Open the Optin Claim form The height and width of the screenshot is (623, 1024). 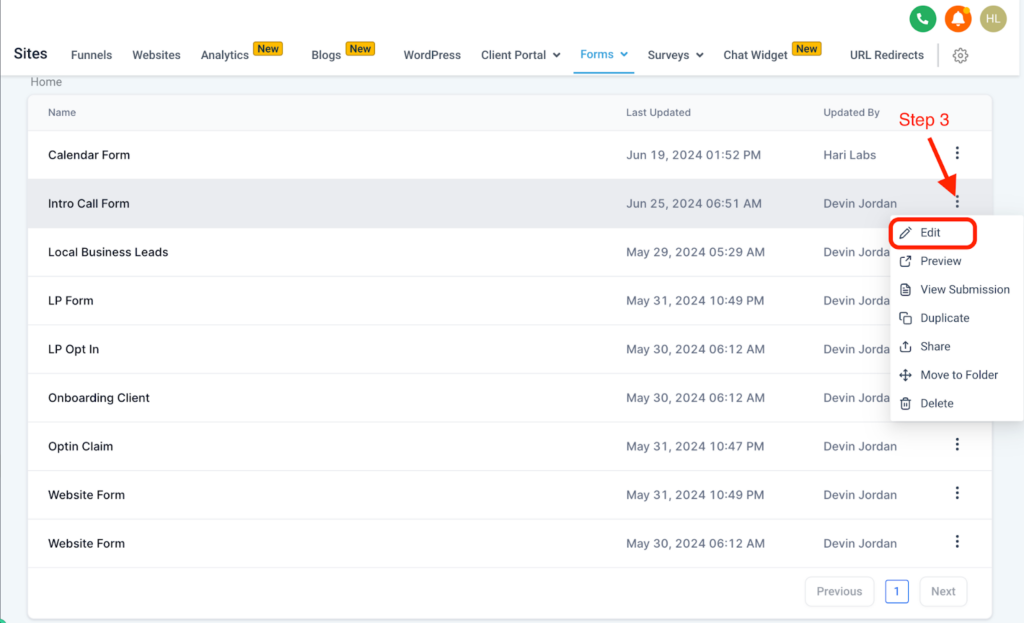(80, 446)
